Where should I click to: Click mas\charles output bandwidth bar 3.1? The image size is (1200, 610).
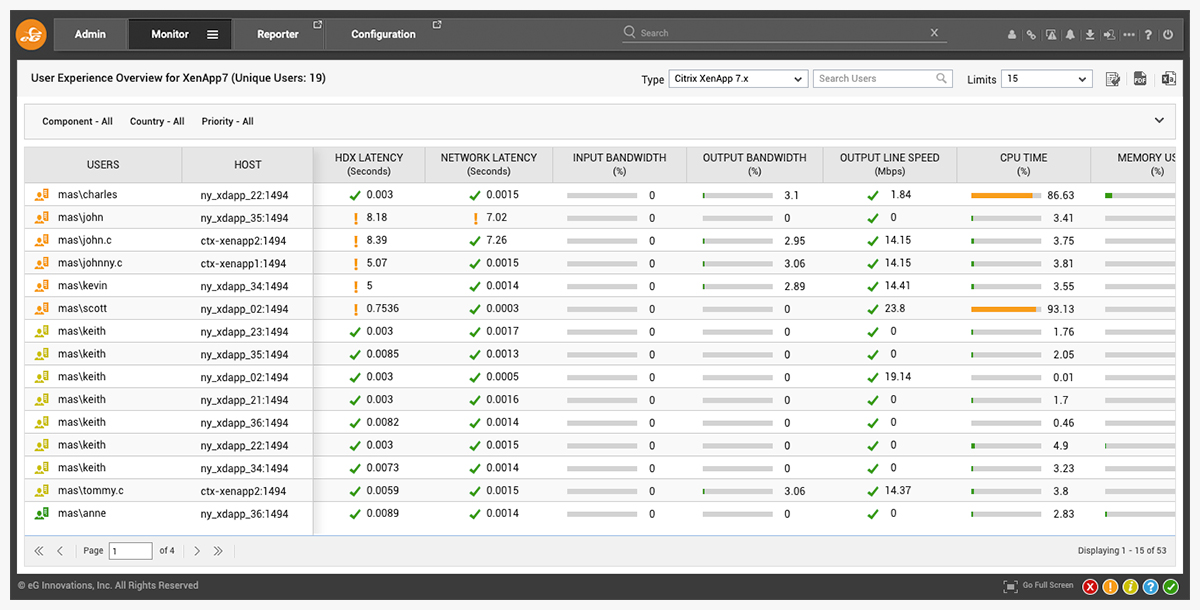737,195
